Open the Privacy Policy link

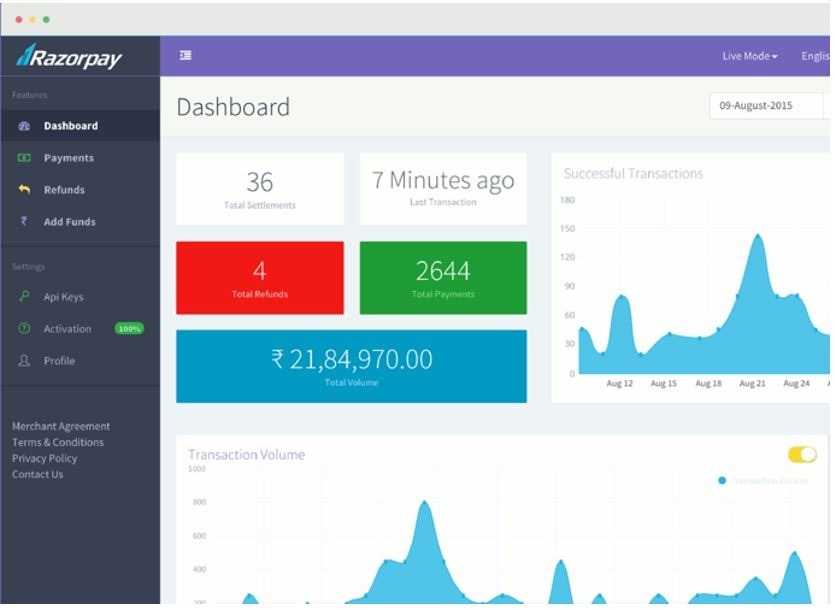[44, 458]
